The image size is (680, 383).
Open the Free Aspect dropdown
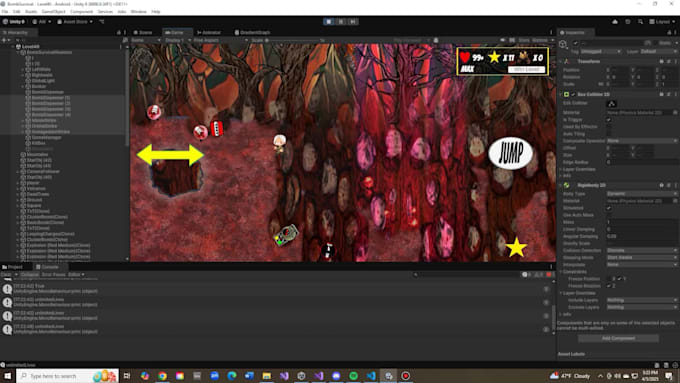point(220,40)
